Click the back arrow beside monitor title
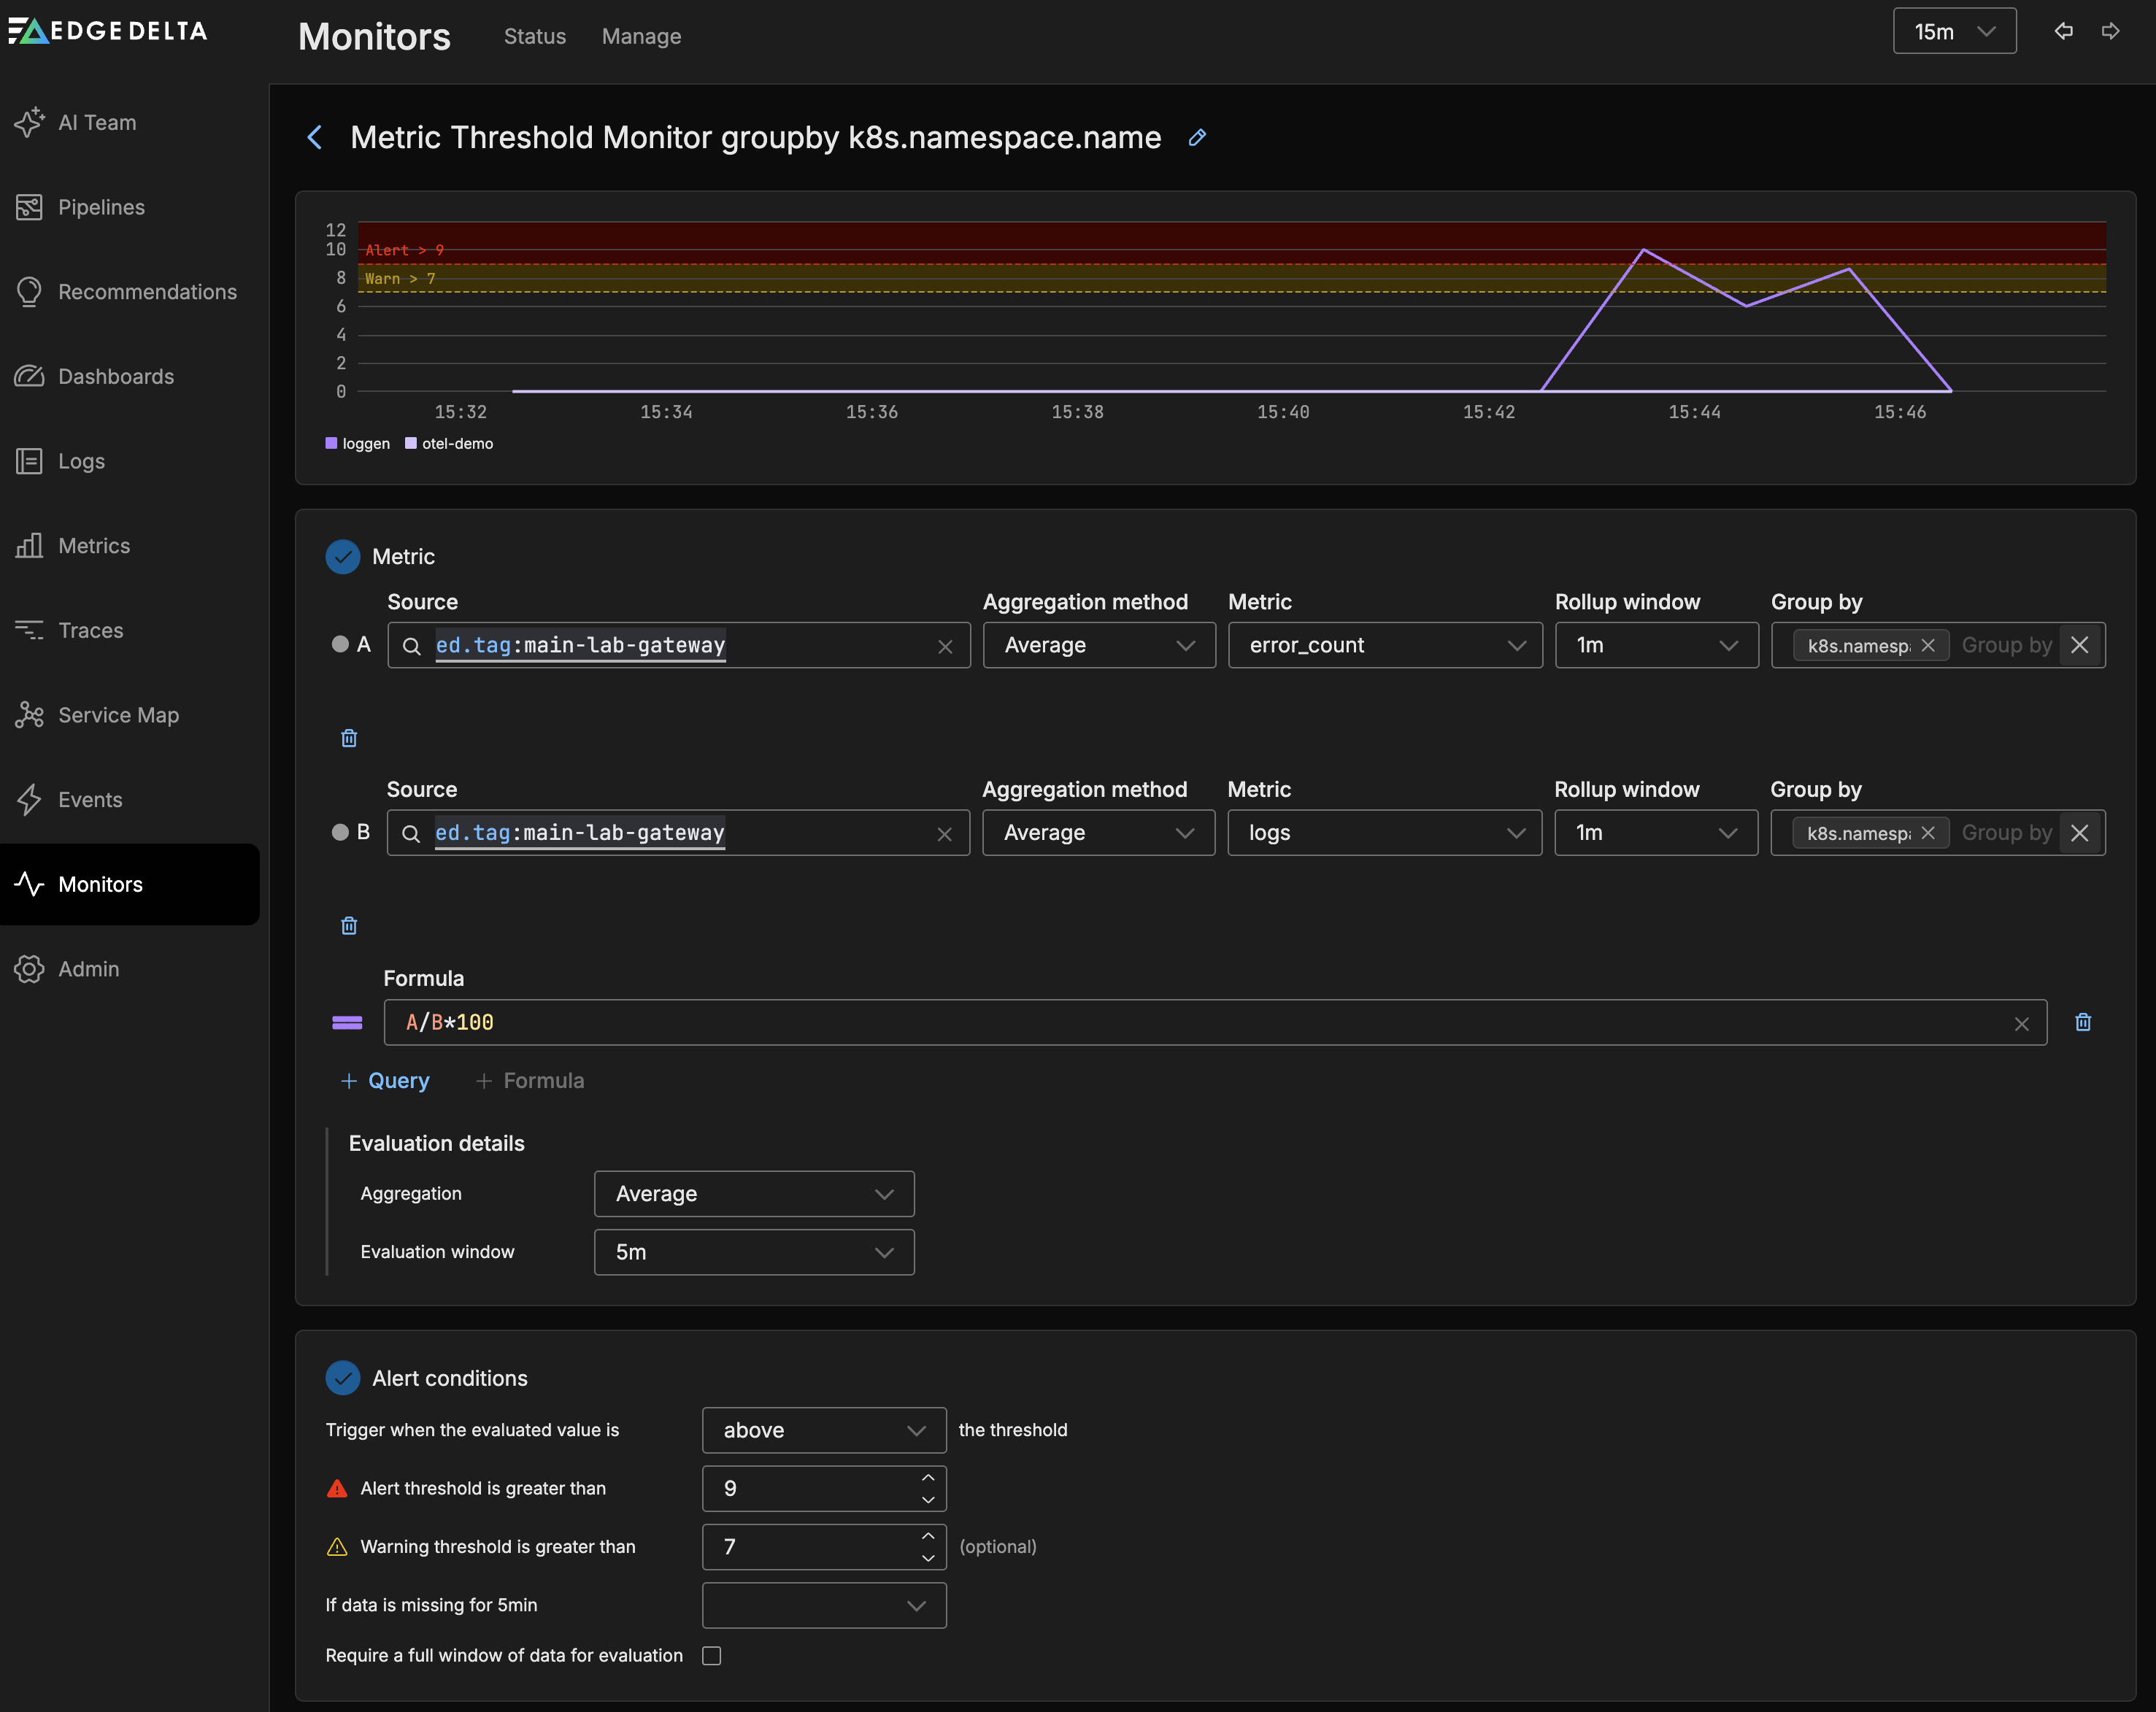The width and height of the screenshot is (2156, 1712). (315, 138)
